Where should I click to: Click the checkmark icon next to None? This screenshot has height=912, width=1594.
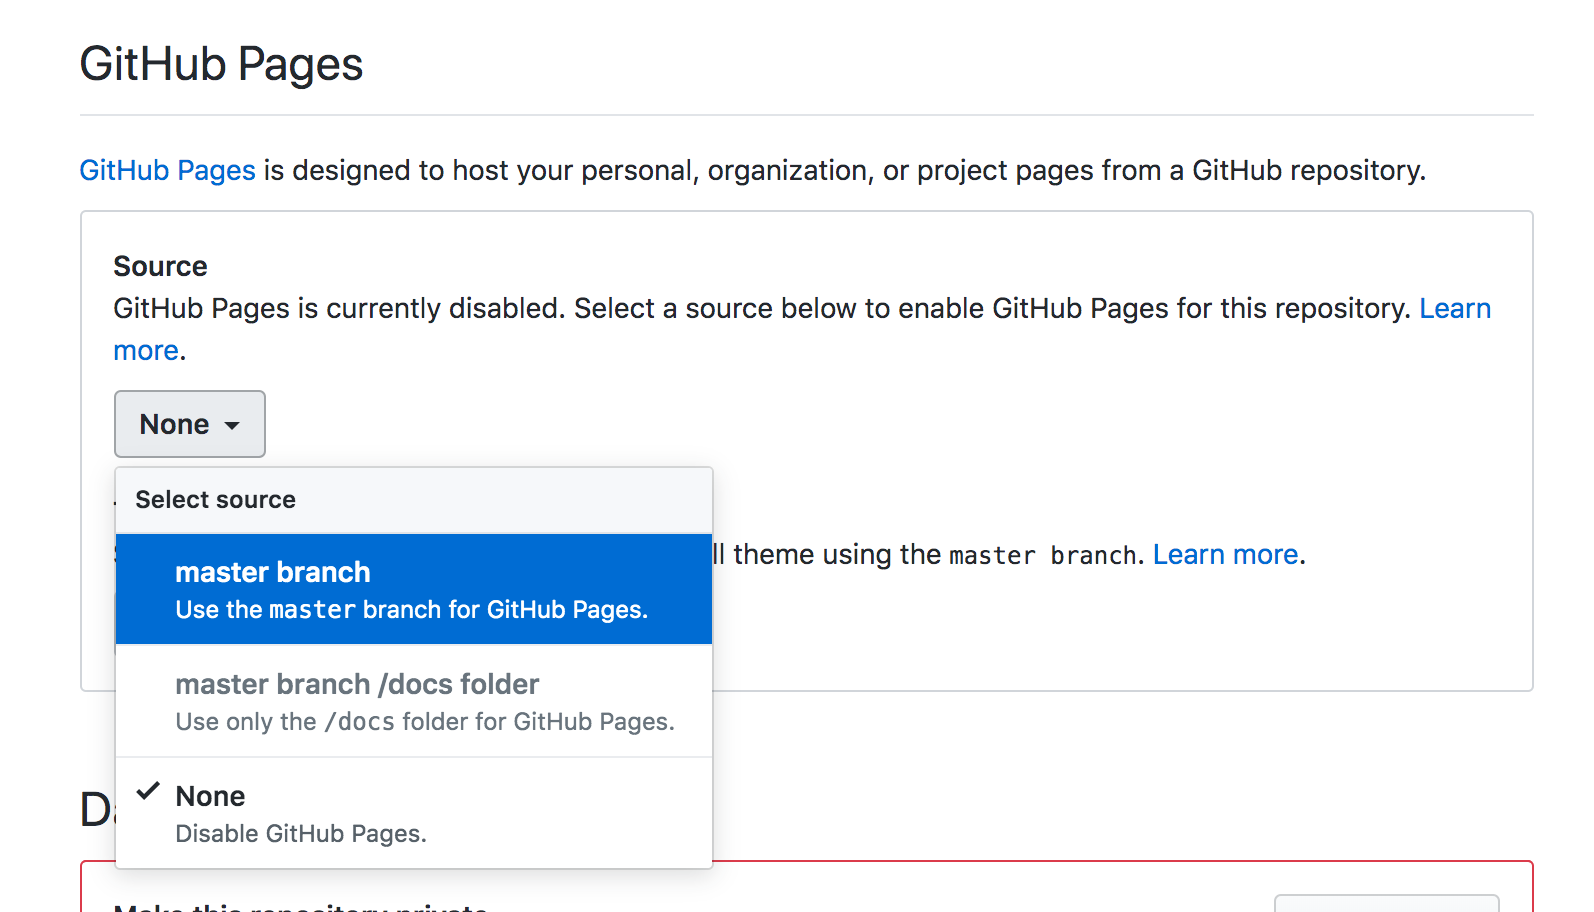point(148,791)
